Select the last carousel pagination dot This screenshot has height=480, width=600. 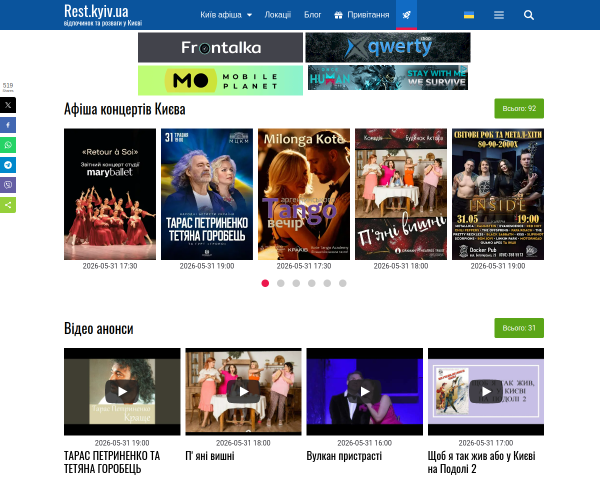[342, 283]
